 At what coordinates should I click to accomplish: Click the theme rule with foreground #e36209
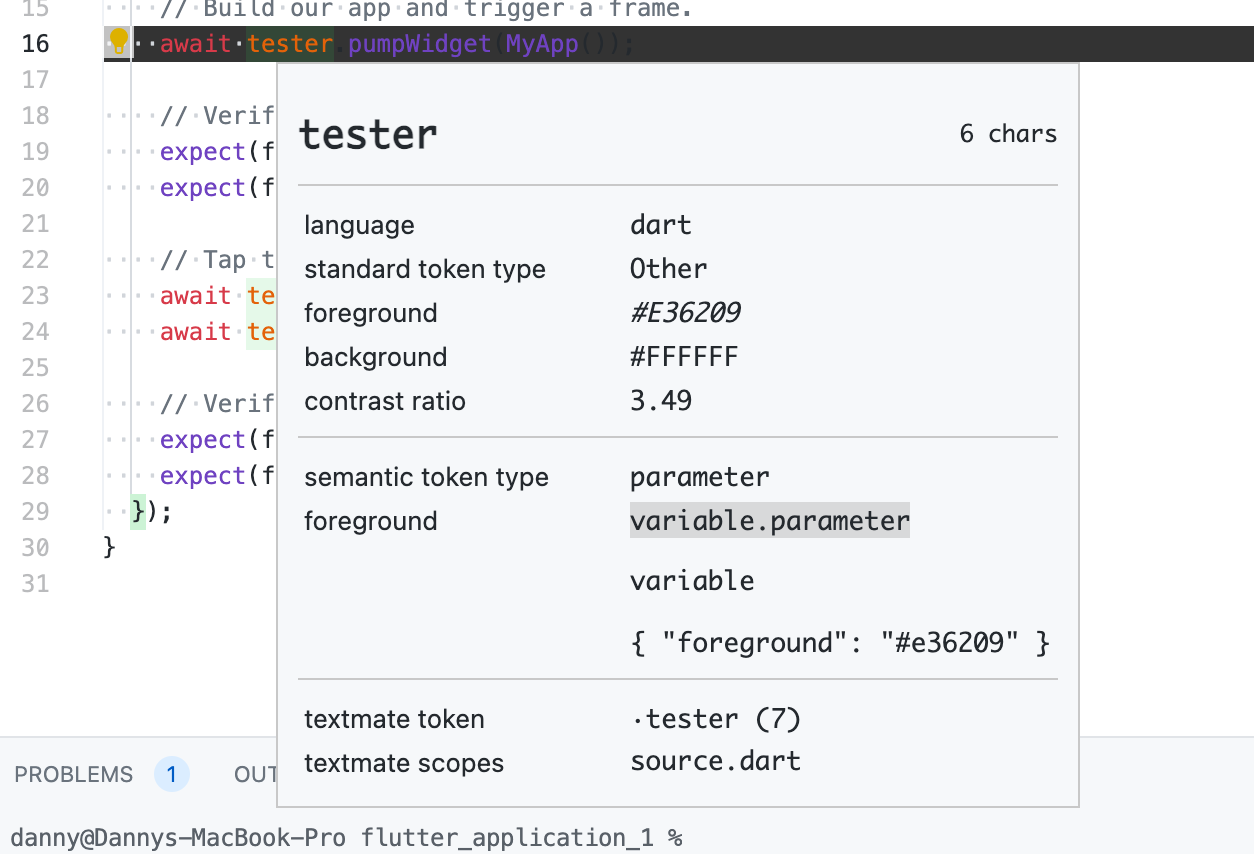click(x=839, y=641)
